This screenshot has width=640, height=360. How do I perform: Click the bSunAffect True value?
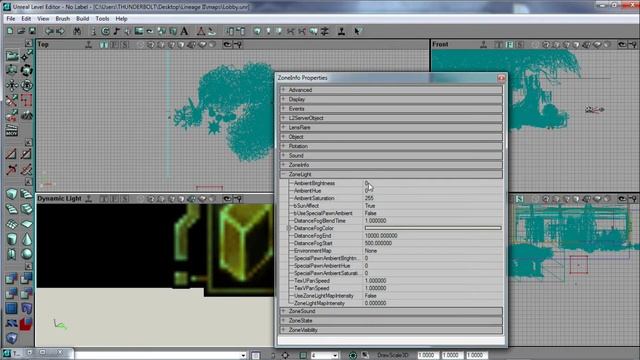tap(370, 206)
